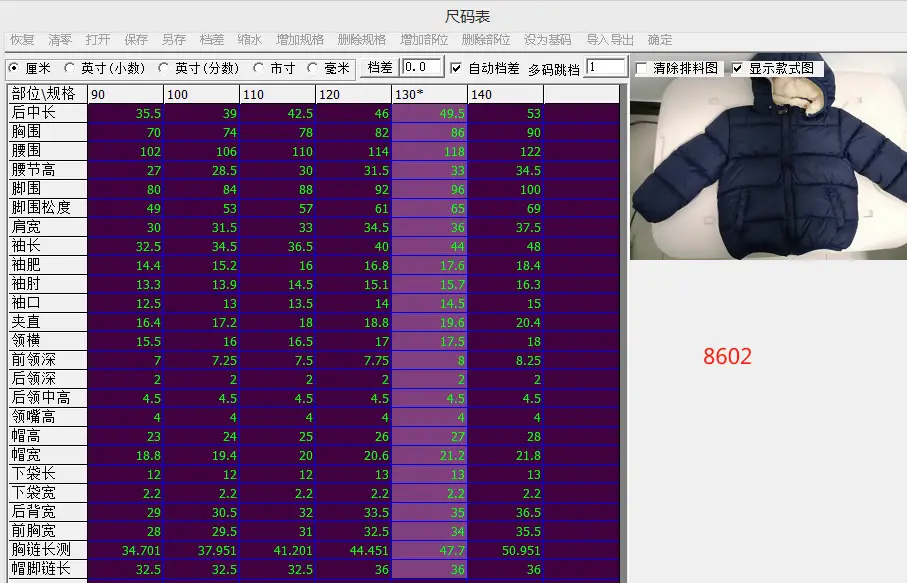This screenshot has height=583, width=907.
Task: Select 另存 in the menu bar
Action: (174, 40)
